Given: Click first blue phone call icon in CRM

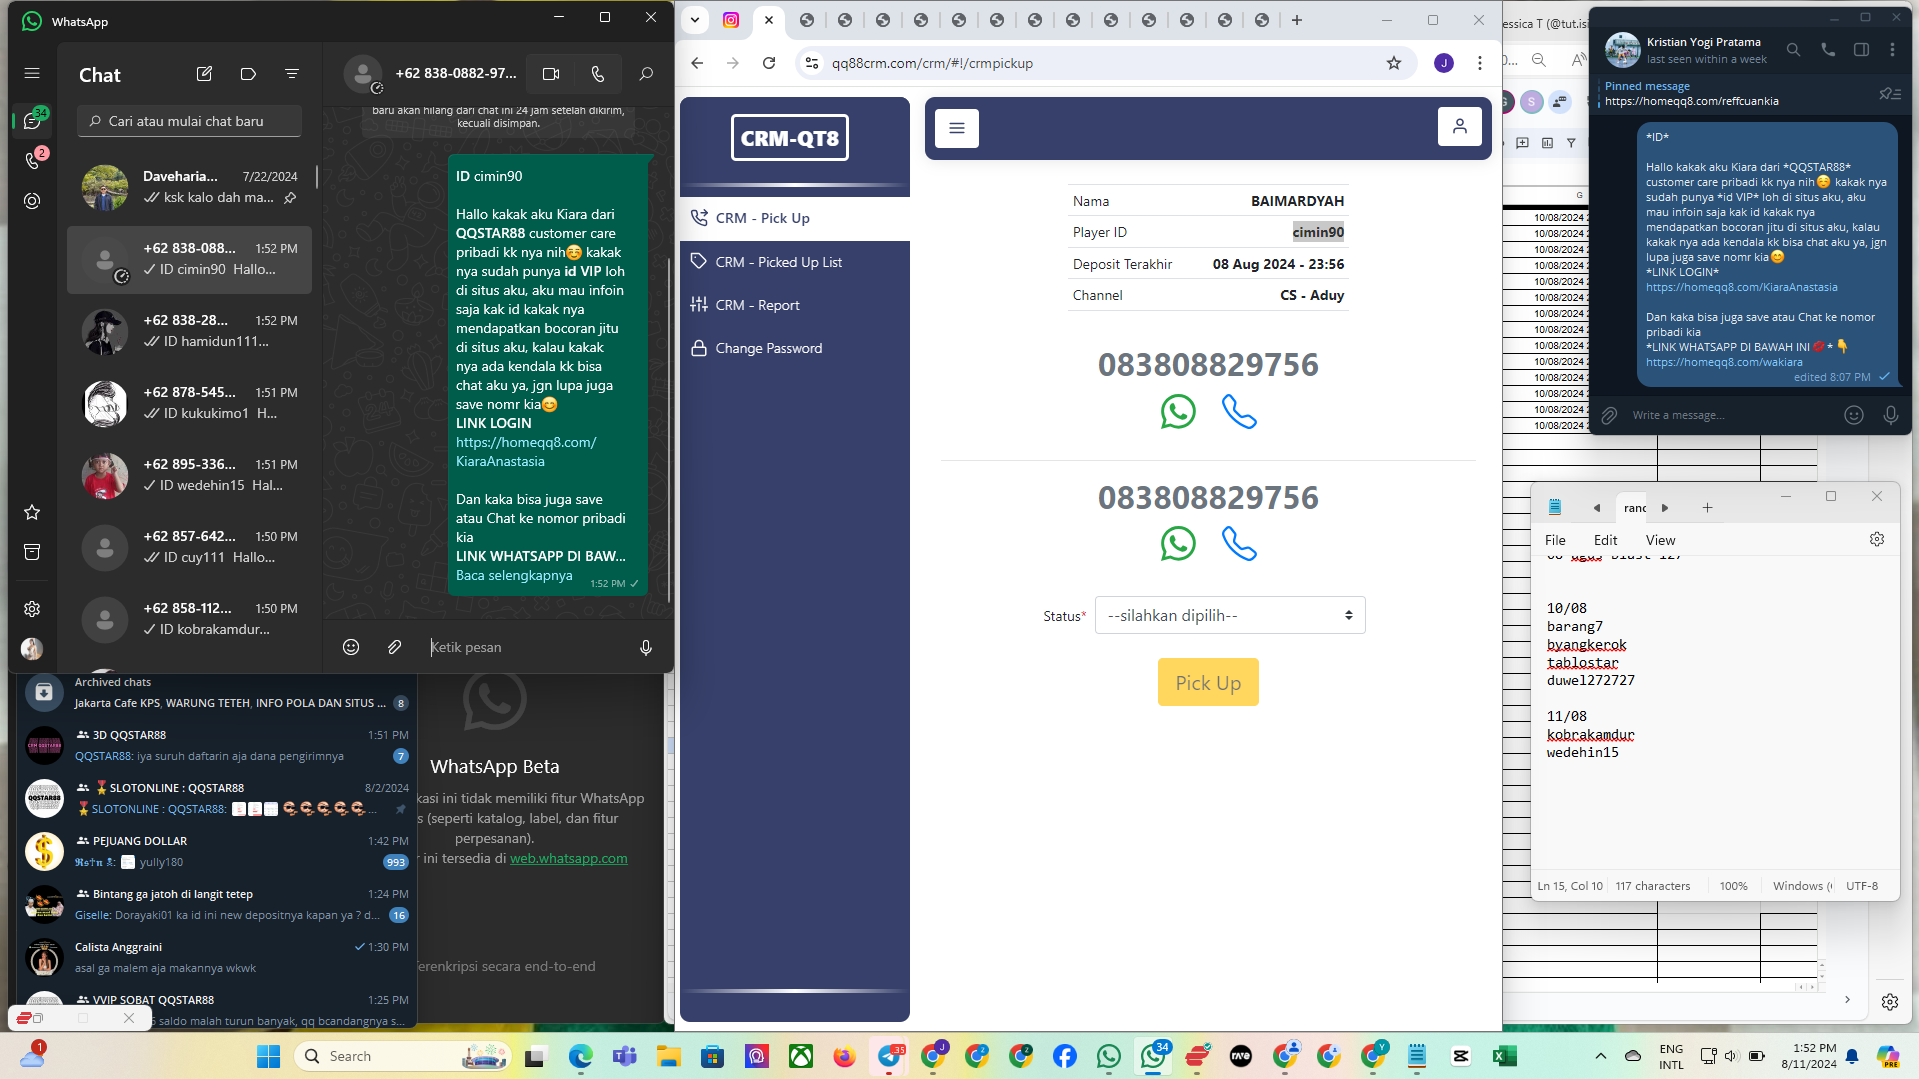Looking at the screenshot, I should pos(1239,412).
